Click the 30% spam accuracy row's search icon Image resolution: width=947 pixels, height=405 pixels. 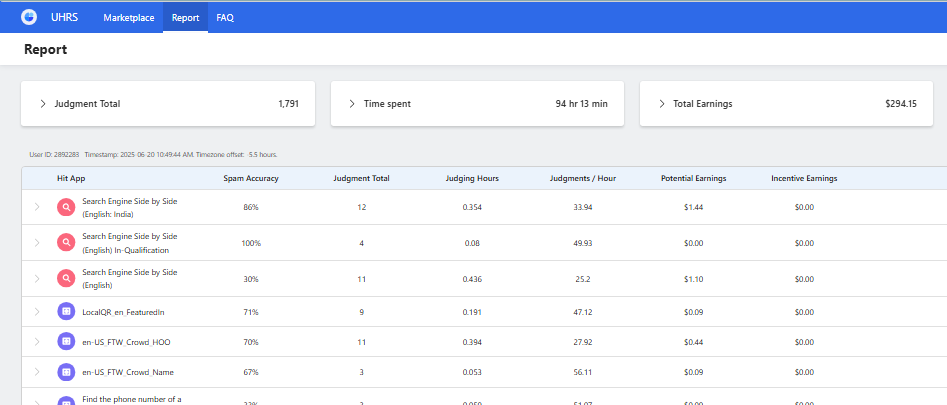[66, 279]
